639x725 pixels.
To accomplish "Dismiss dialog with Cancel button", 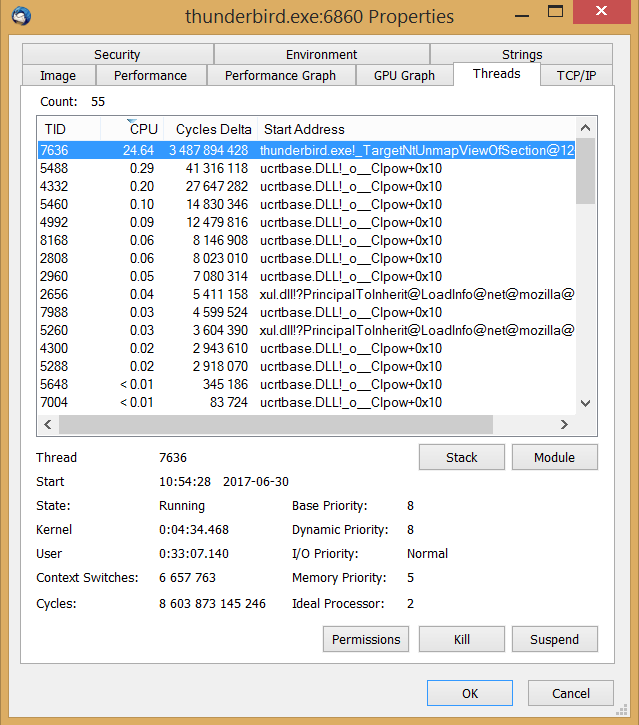I will point(571,693).
